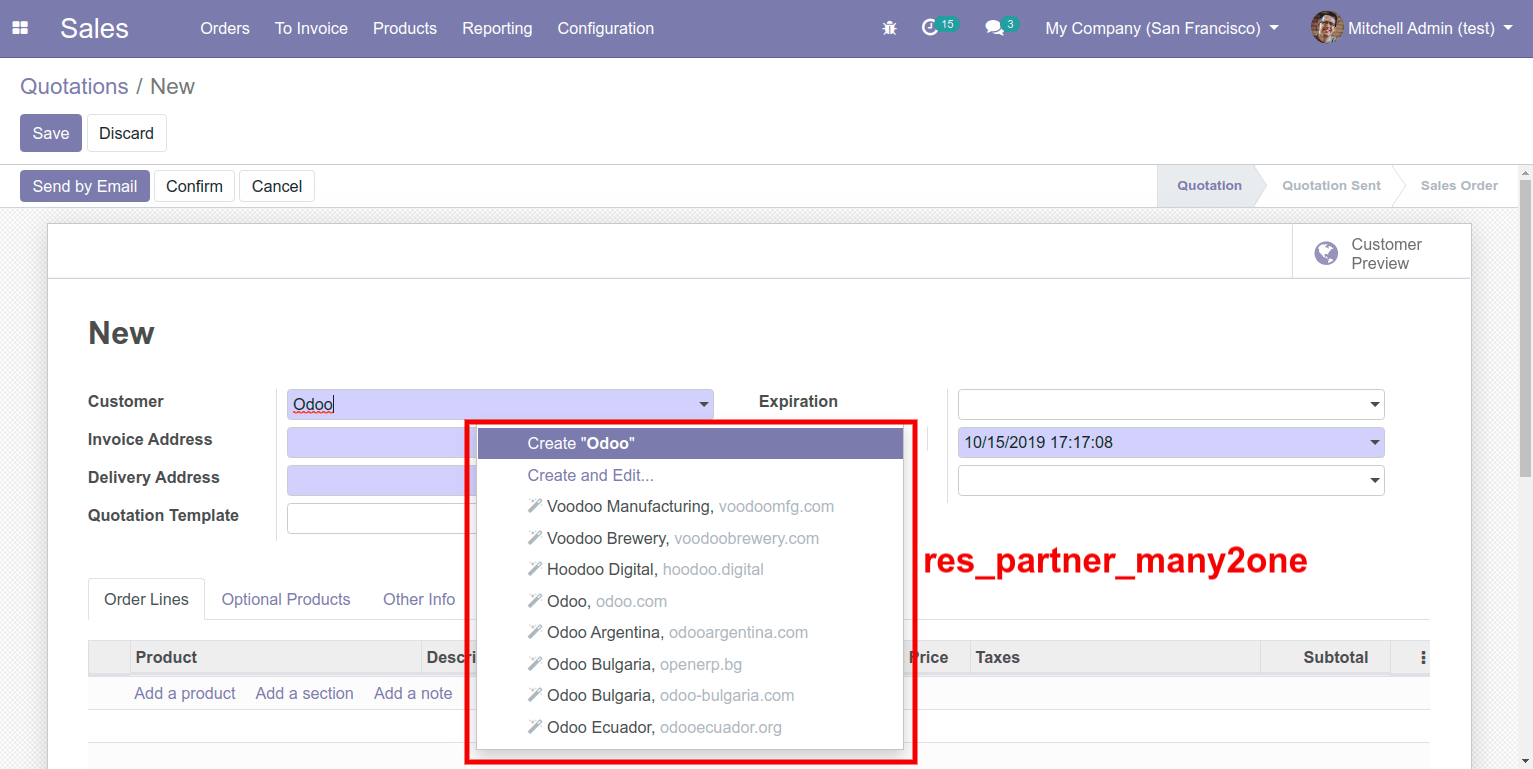1533x769 pixels.
Task: Open the To Invoice menu
Action: [311, 28]
